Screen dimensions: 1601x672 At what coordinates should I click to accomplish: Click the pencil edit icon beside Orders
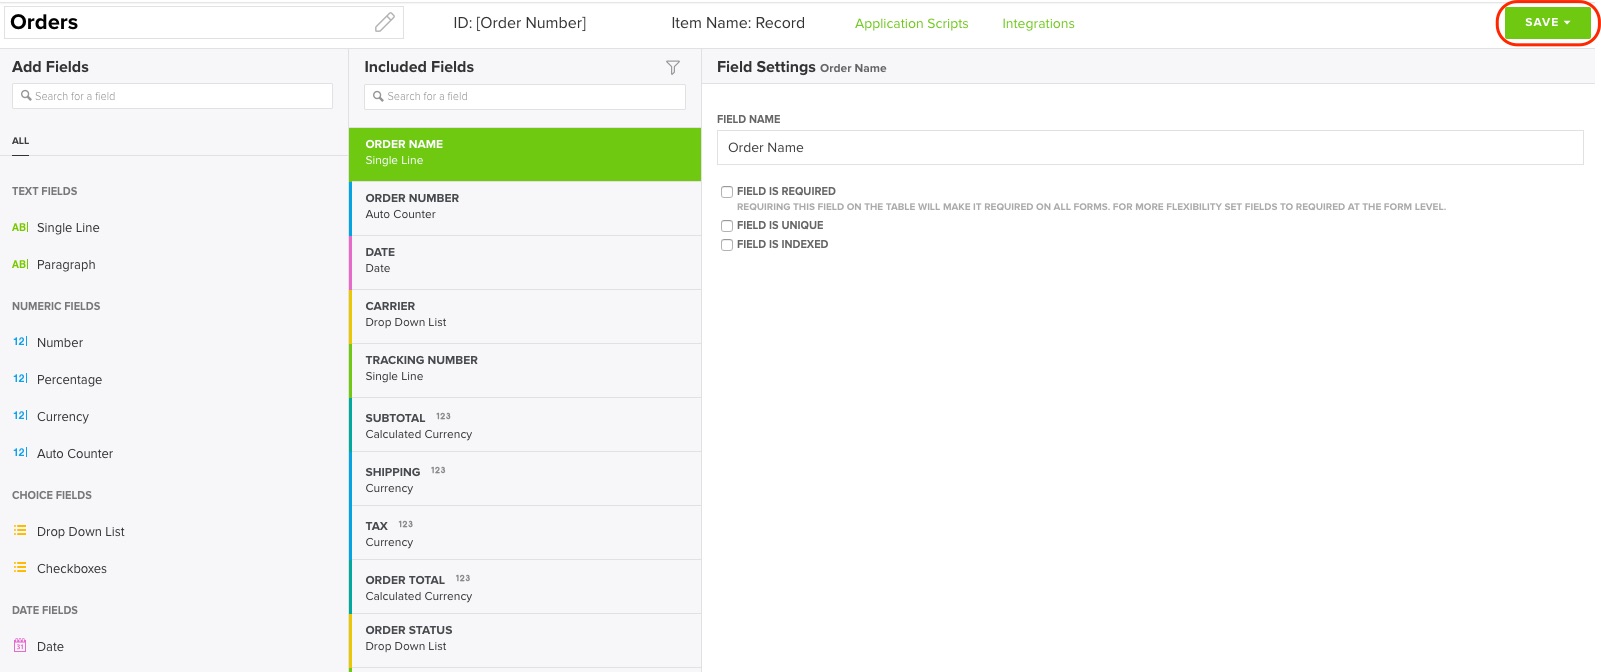(384, 22)
